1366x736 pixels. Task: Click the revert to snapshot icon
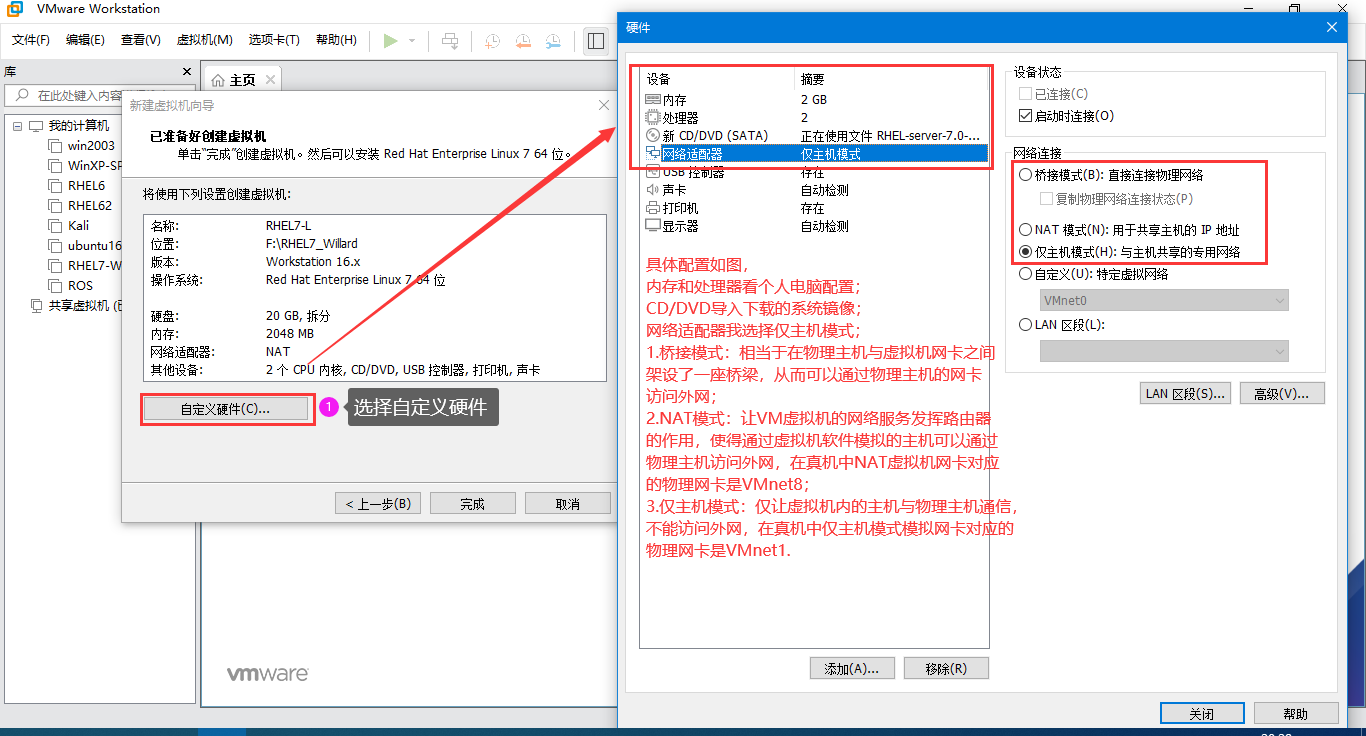coord(523,41)
